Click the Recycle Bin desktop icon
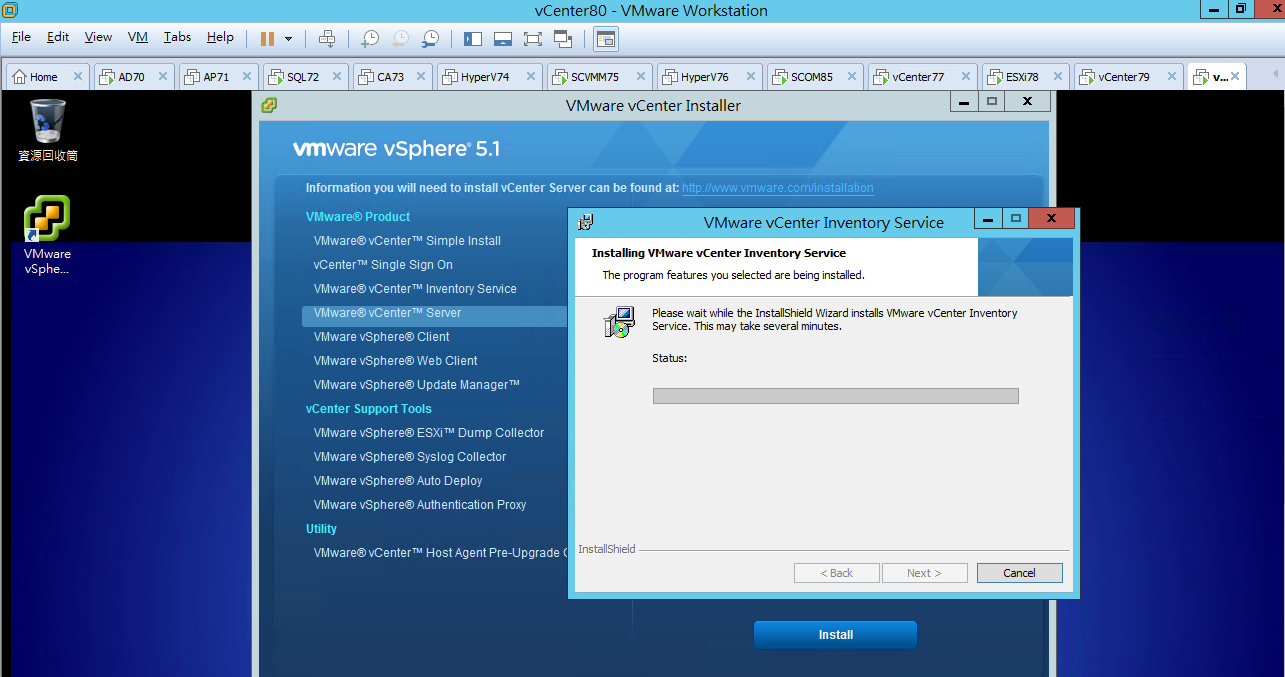Screen dimensions: 1285x677 pos(48,130)
